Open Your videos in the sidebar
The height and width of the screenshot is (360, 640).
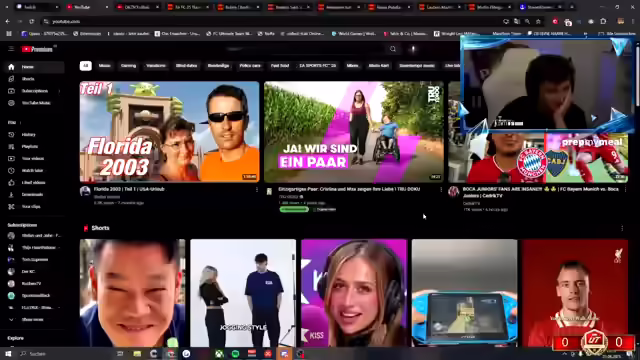pos(33,158)
